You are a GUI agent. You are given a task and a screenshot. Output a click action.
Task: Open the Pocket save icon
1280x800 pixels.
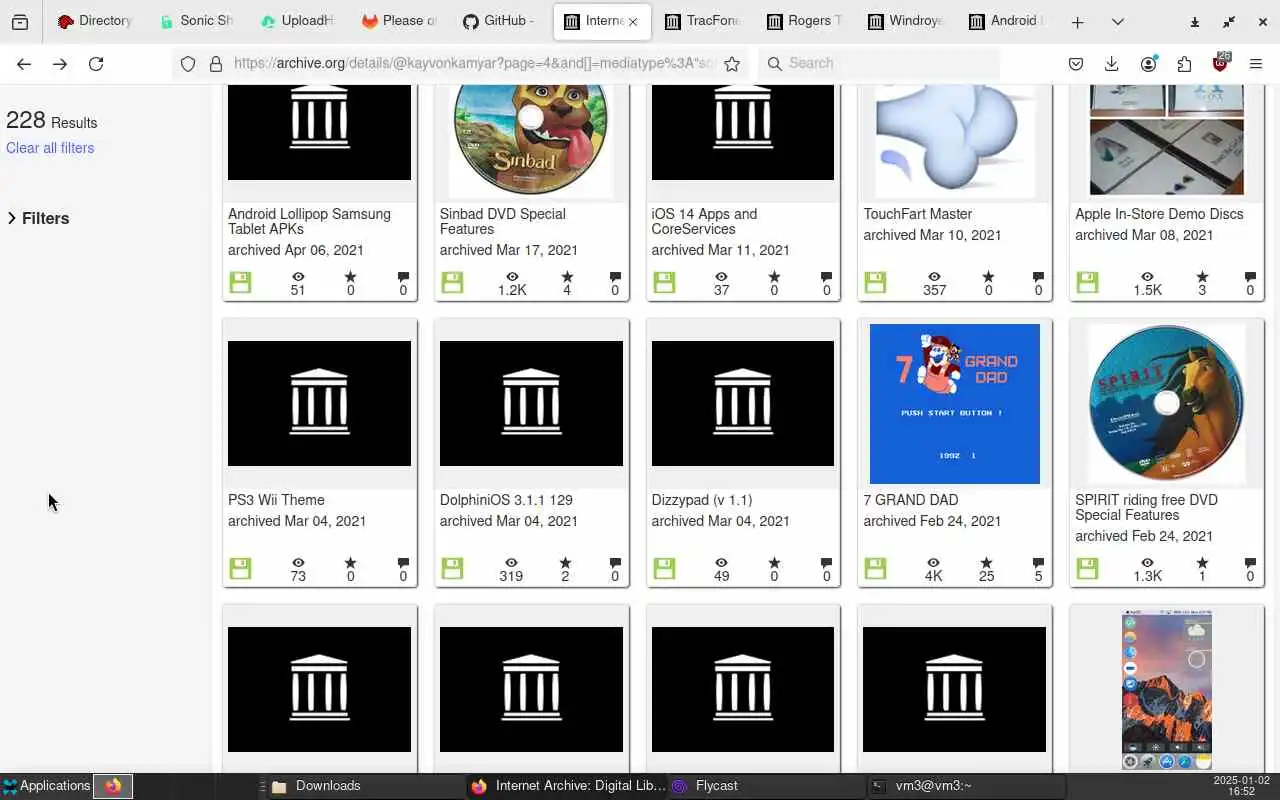point(1076,63)
